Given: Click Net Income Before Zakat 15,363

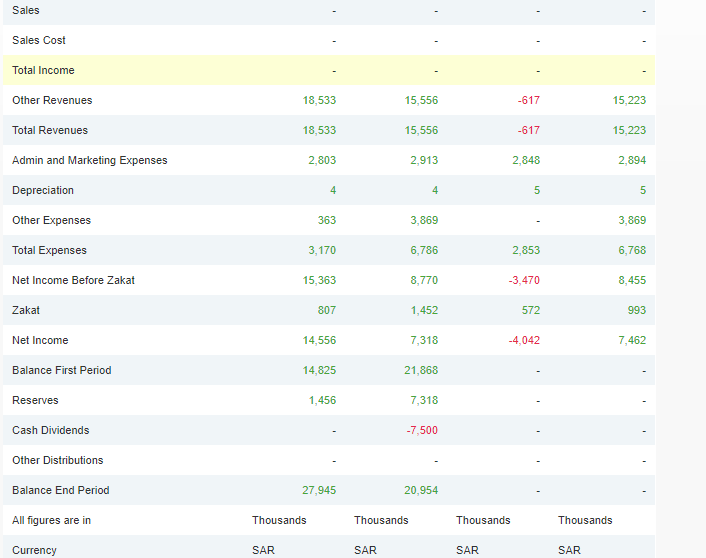Looking at the screenshot, I should point(319,280).
